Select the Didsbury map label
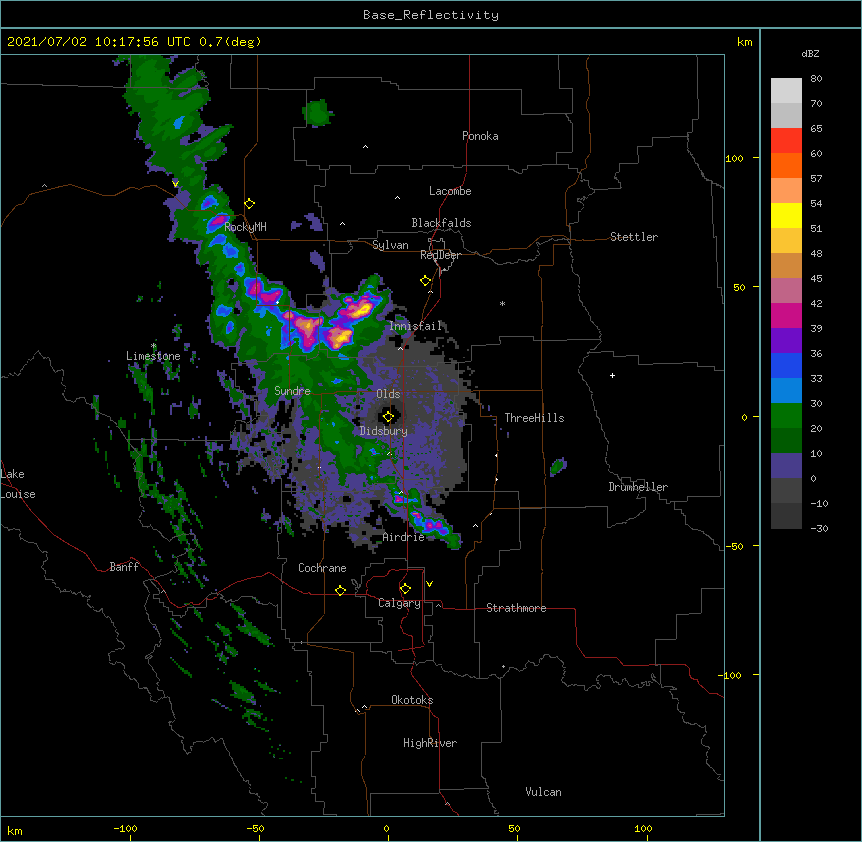862x842 pixels. point(384,431)
